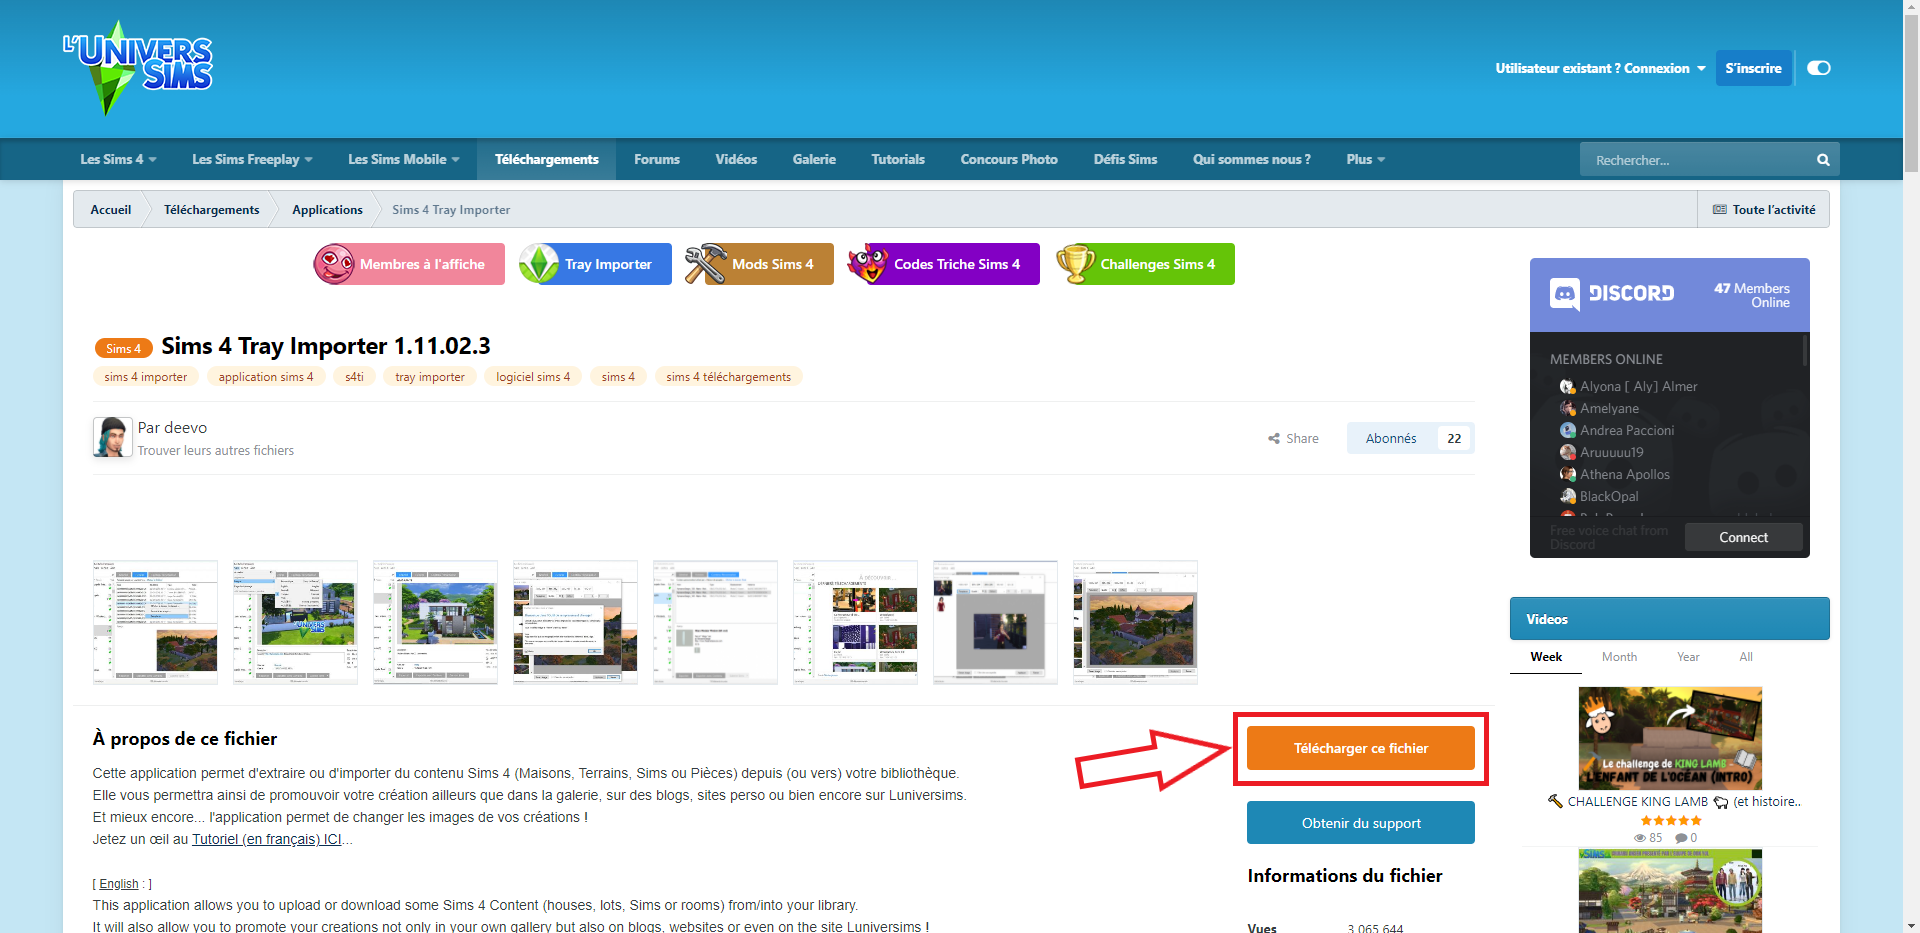Go to Accueil breadcrumb
This screenshot has width=1920, height=933.
111,210
